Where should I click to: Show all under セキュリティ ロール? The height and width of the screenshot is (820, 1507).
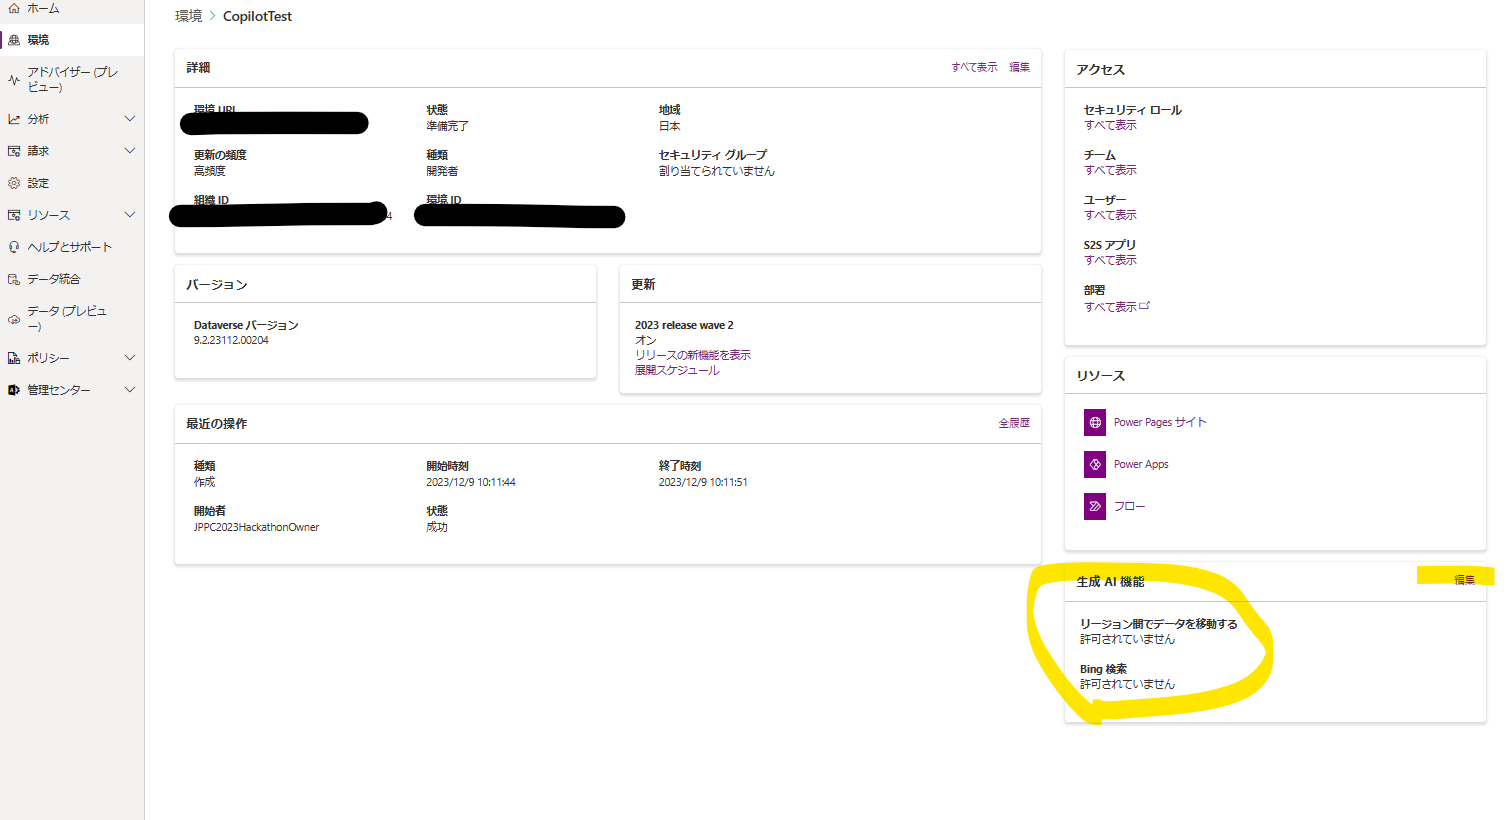click(1110, 125)
